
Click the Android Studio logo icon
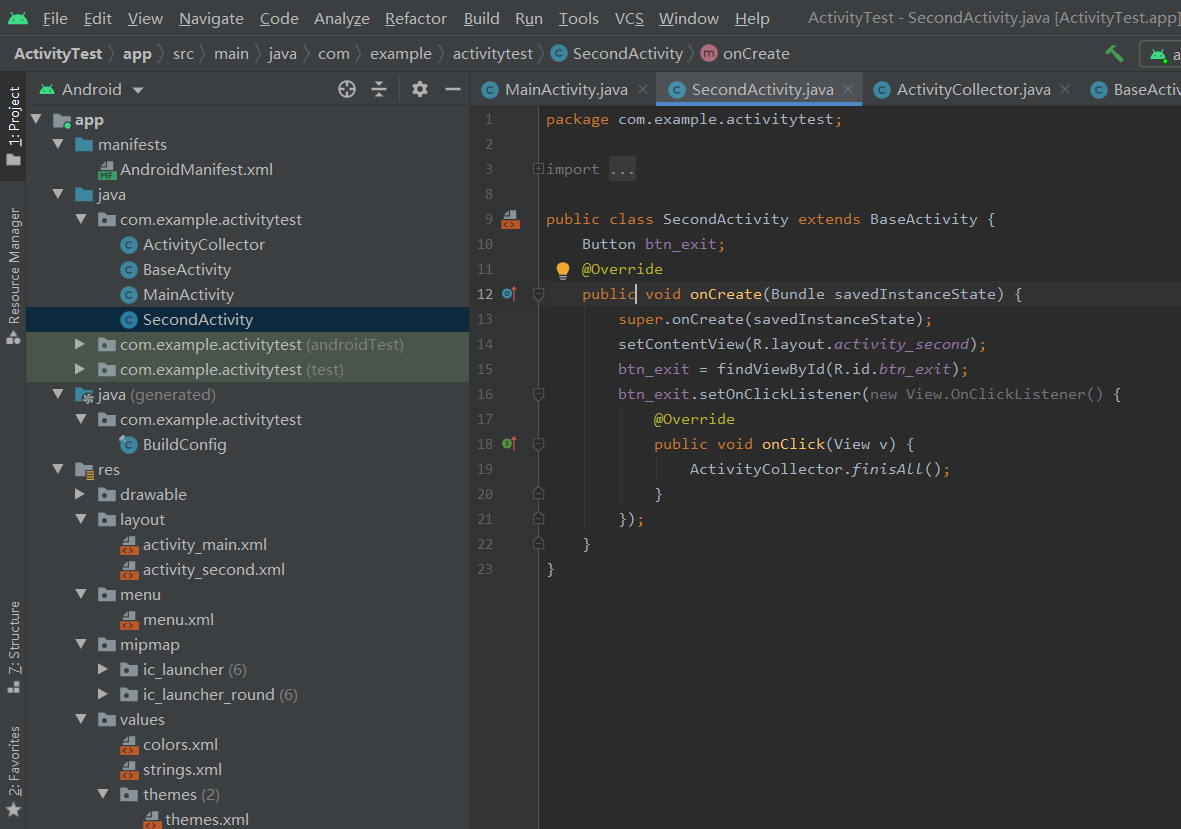(x=18, y=18)
